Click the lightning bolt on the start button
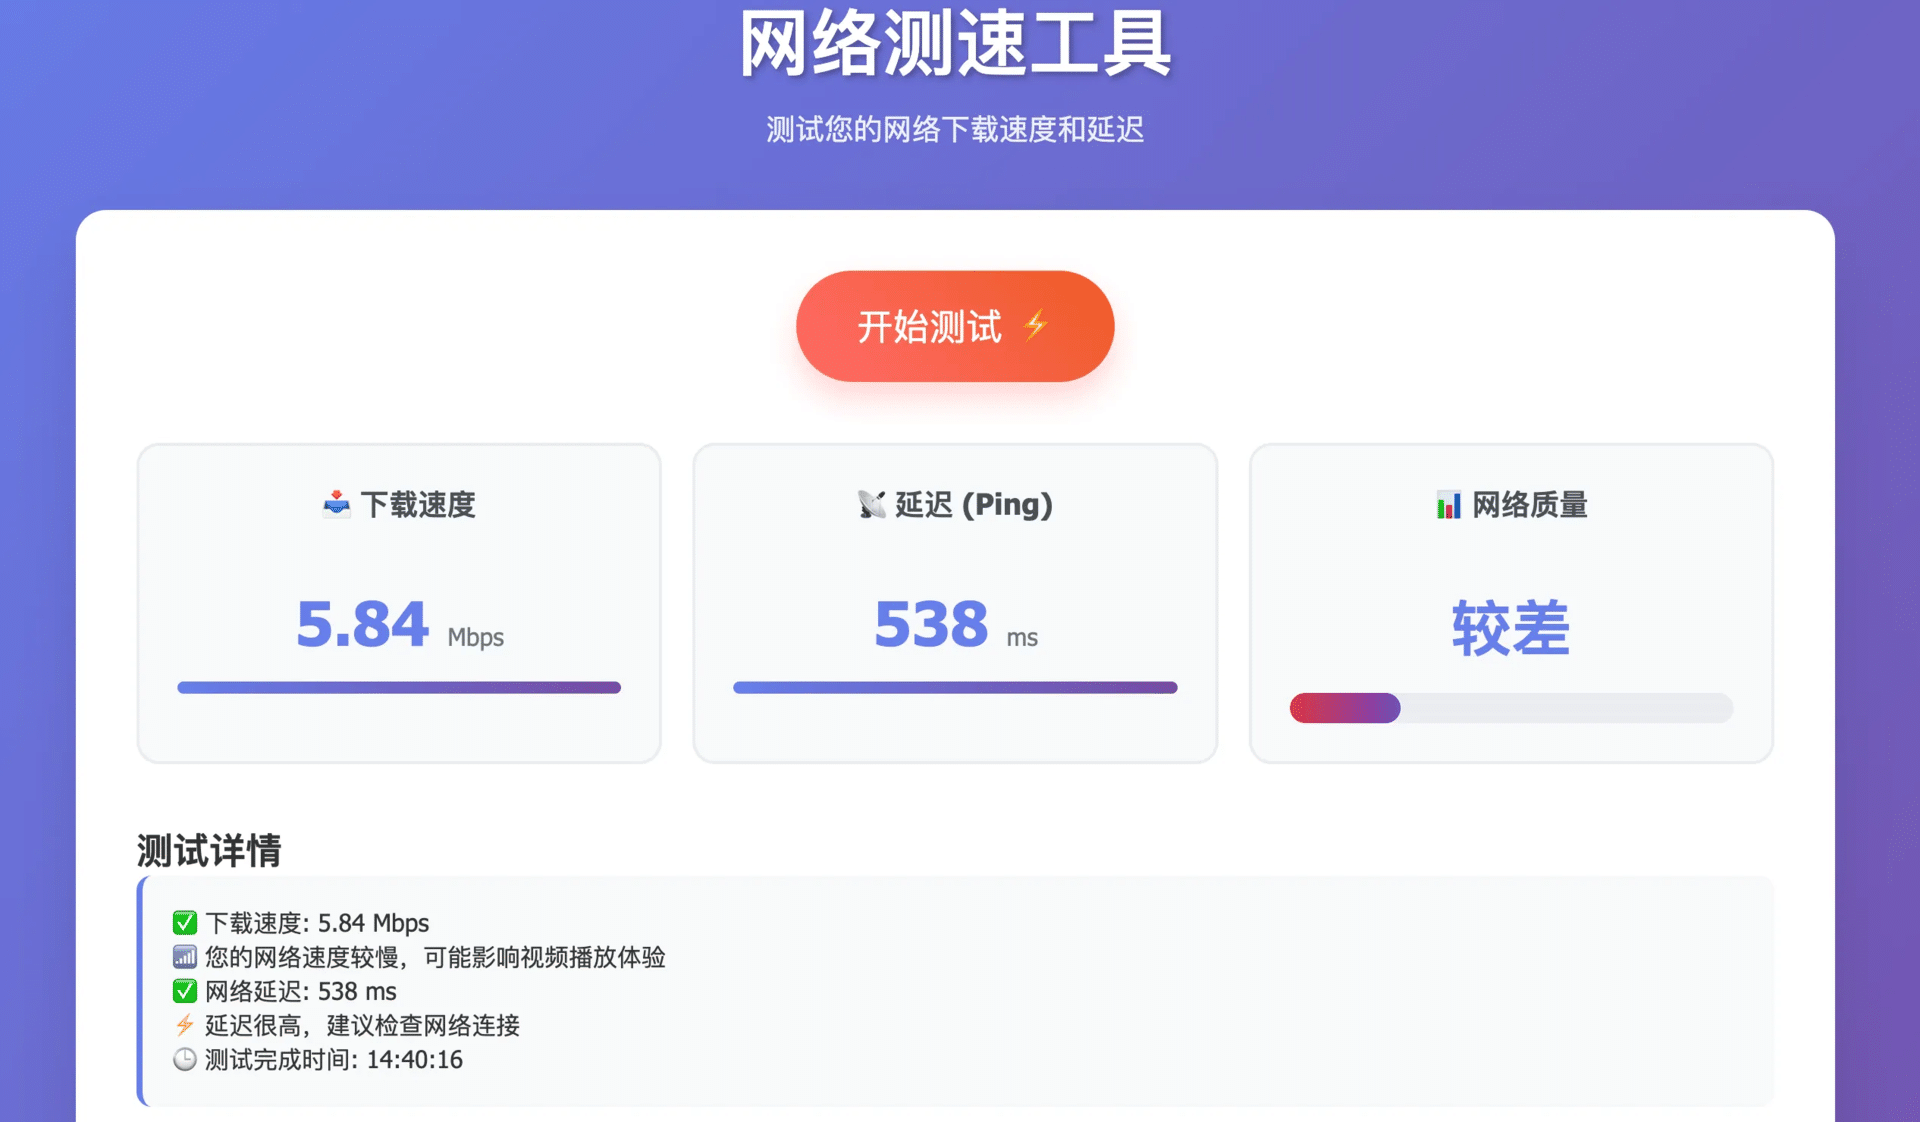The image size is (1920, 1122). pyautogui.click(x=1036, y=325)
